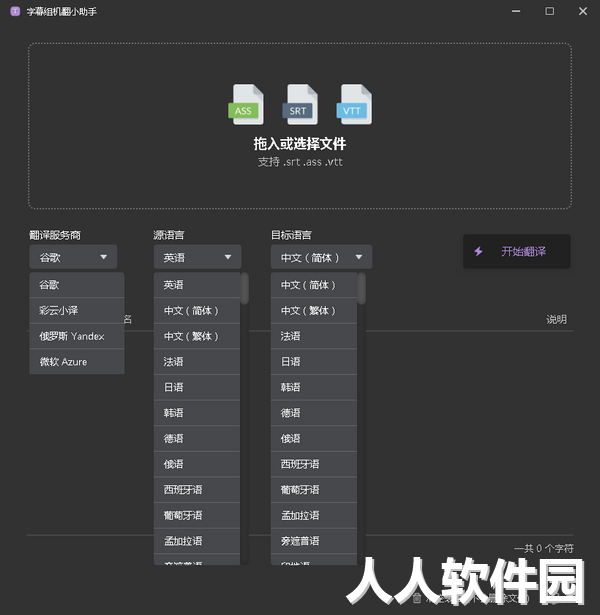Open the 源语言 source language dropdown

pos(197,257)
